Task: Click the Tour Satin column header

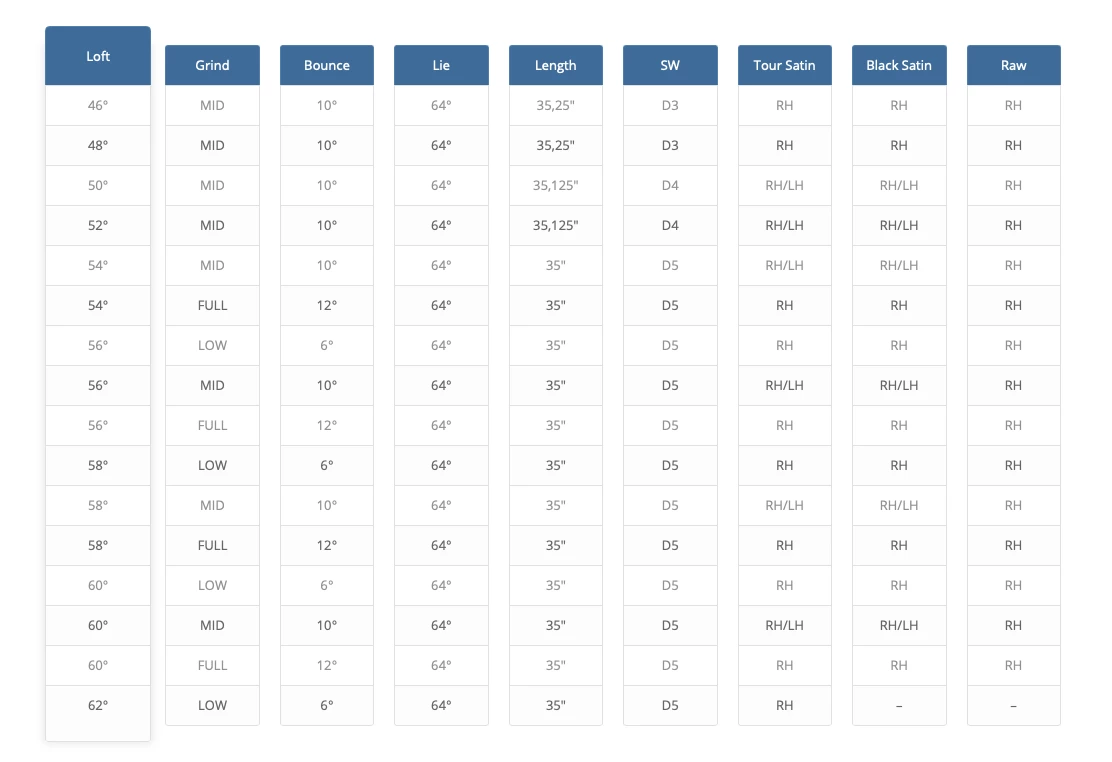Action: pos(784,65)
